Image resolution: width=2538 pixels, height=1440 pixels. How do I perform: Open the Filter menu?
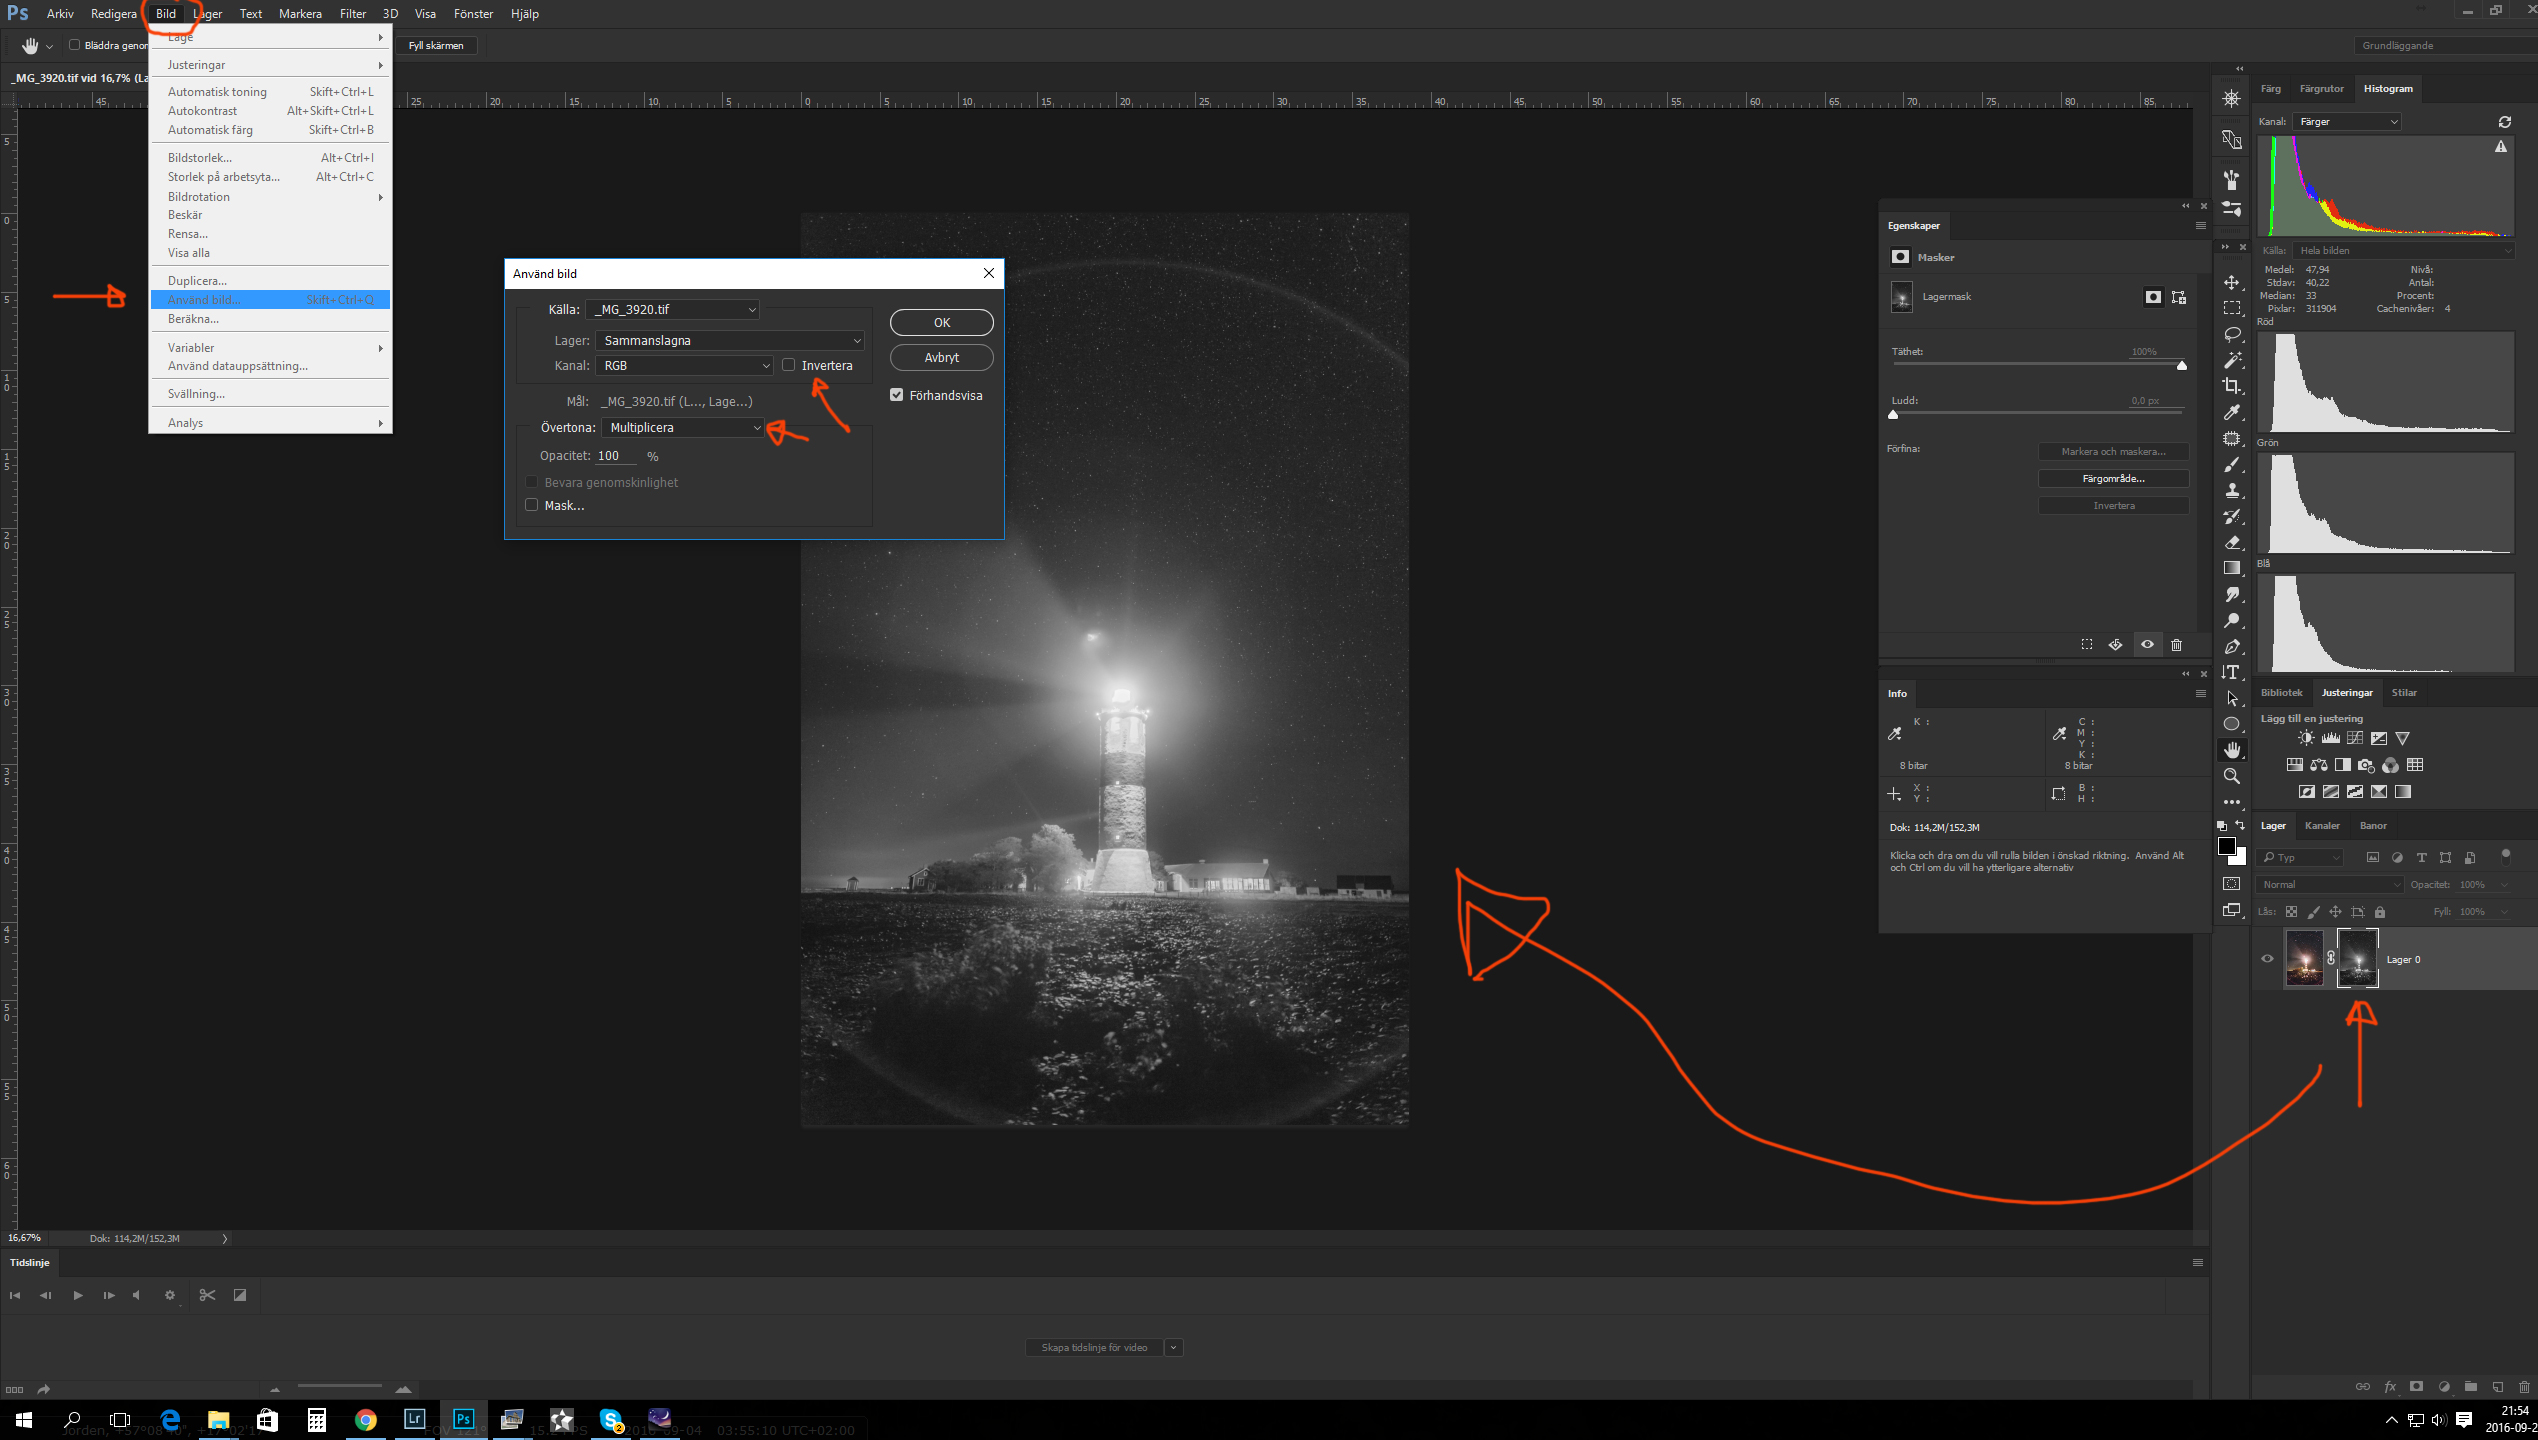[x=352, y=14]
